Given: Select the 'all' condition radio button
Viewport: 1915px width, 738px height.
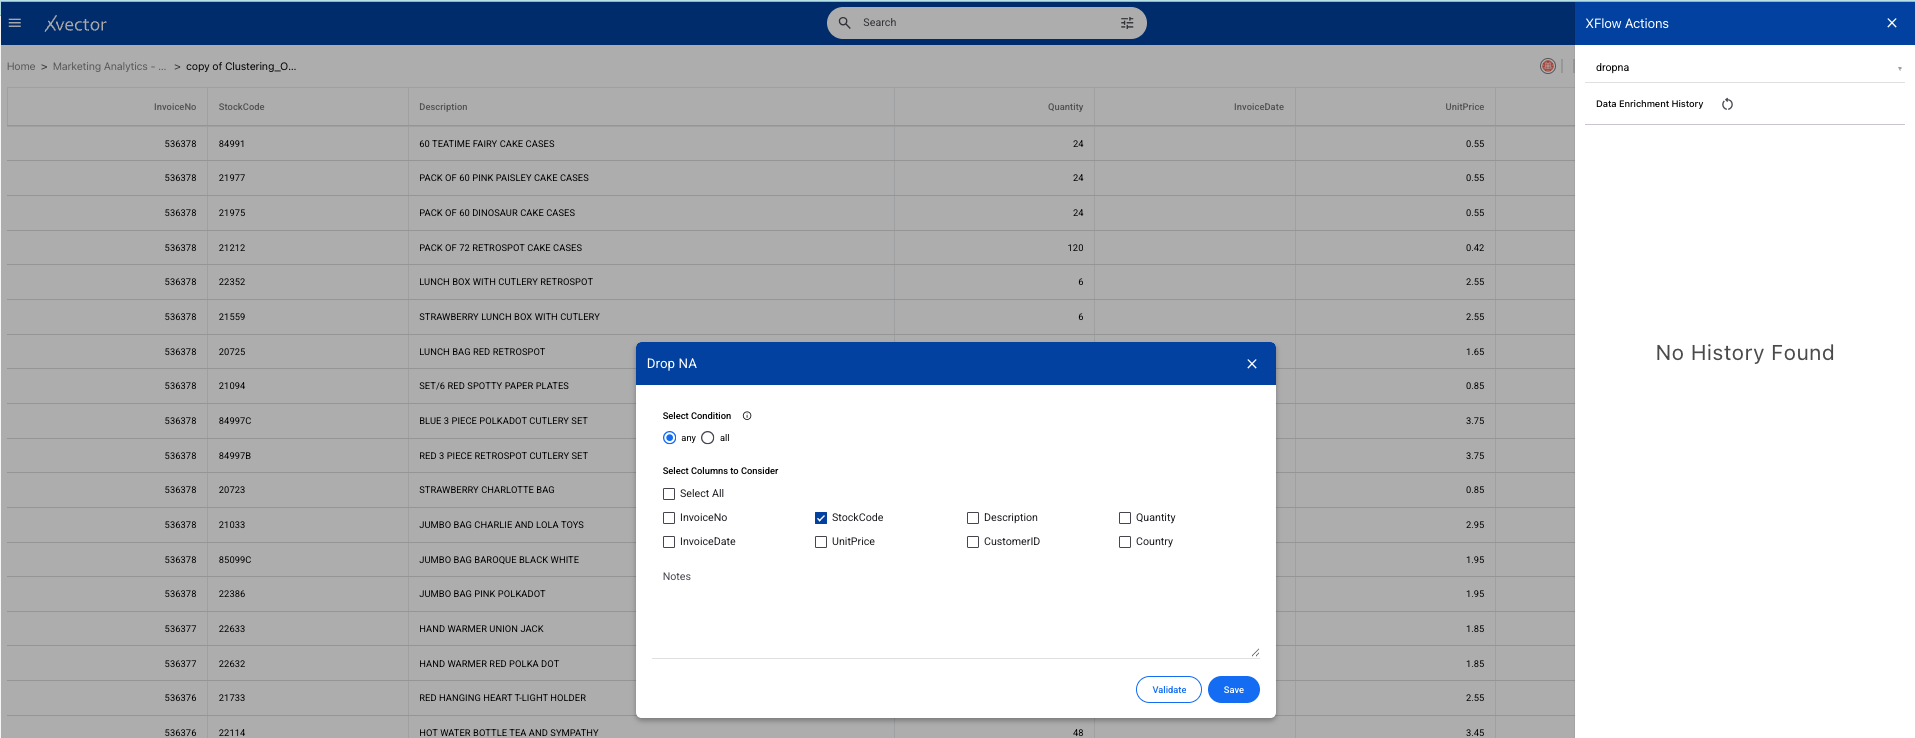Looking at the screenshot, I should pos(708,438).
